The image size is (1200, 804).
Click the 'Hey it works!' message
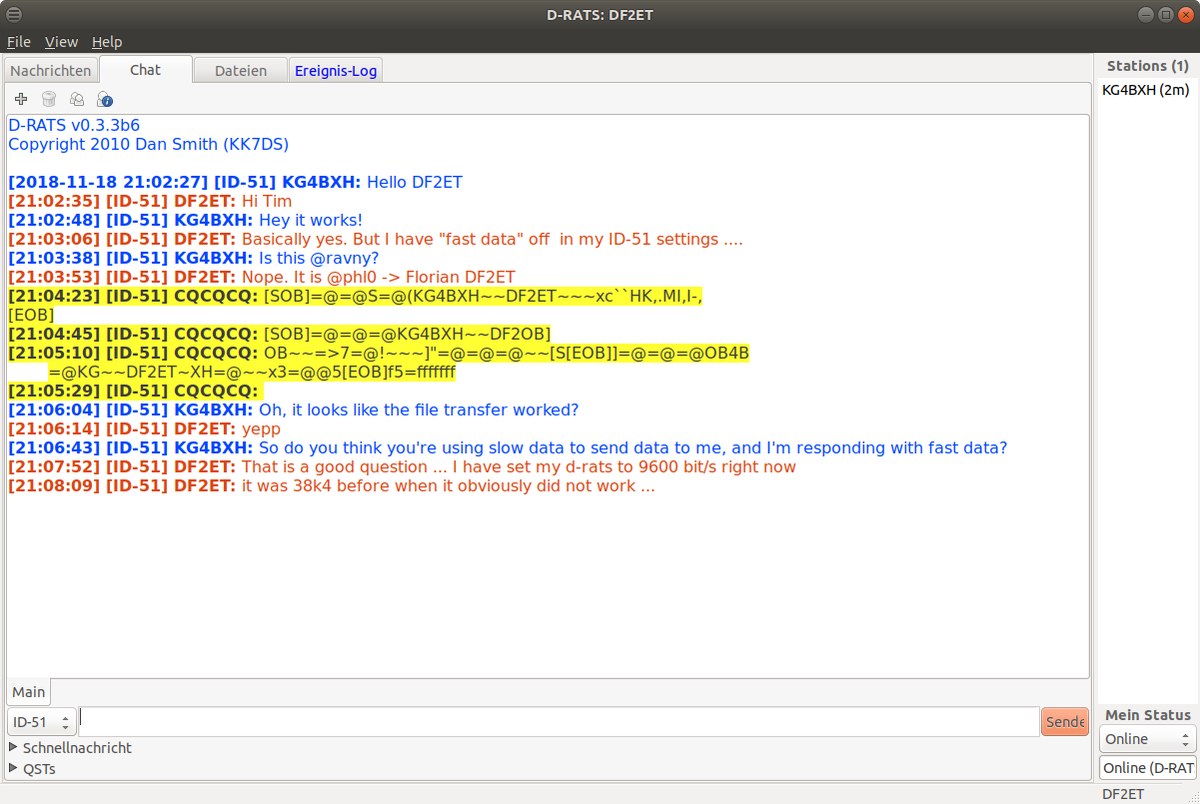point(185,221)
